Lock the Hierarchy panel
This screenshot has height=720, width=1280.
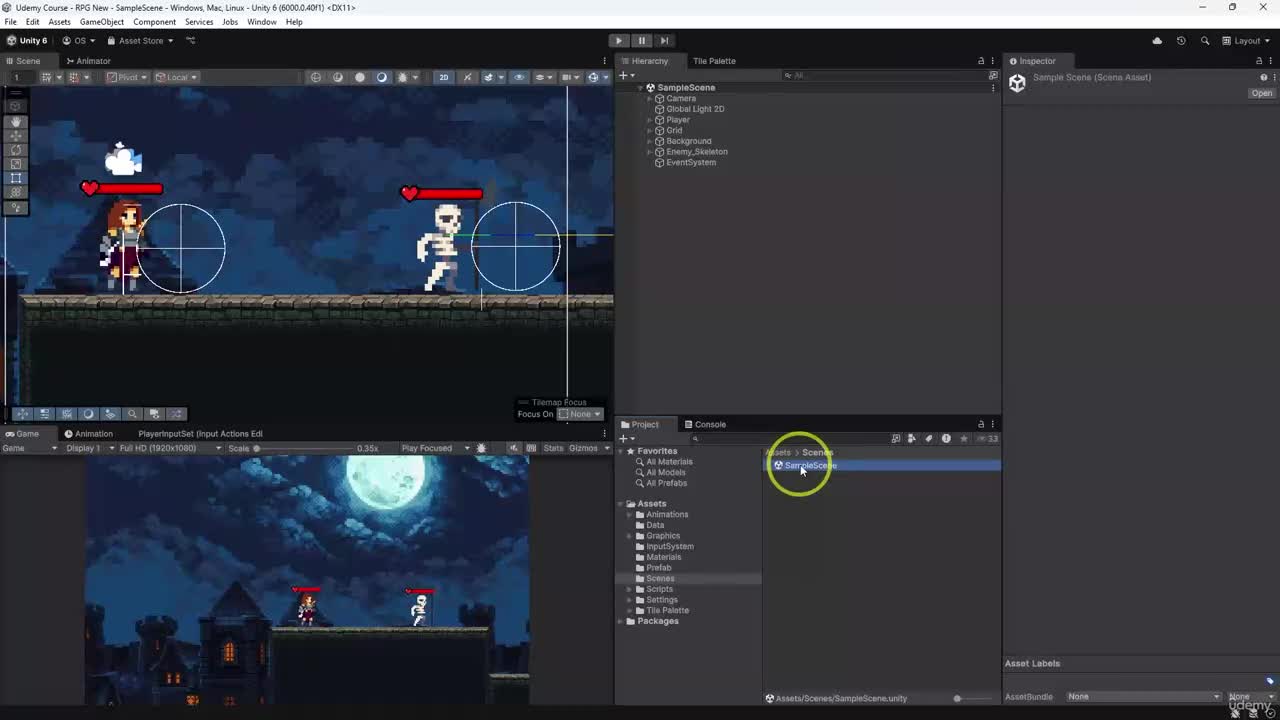pyautogui.click(x=981, y=61)
